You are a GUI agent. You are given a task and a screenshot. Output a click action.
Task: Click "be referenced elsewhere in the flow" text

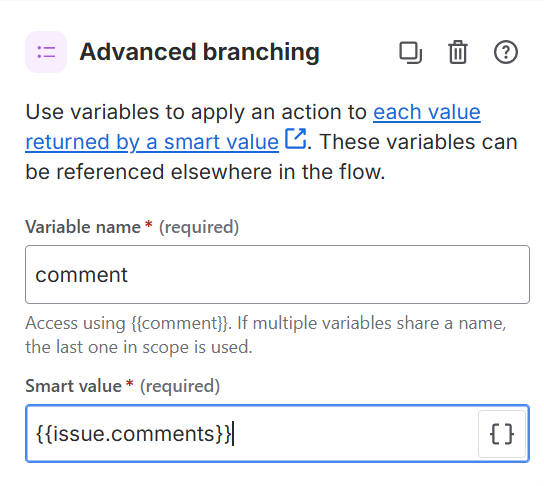[205, 172]
